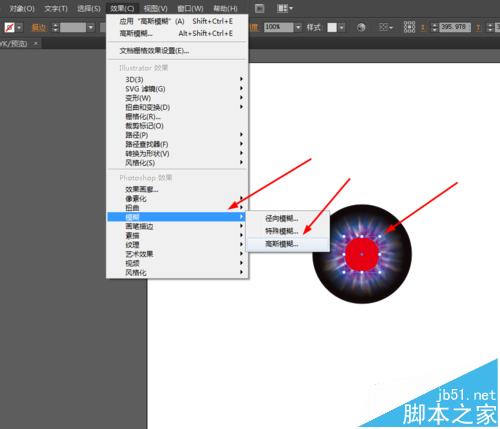Click the stroke weight input field
This screenshot has width=500, height=429.
73,27
